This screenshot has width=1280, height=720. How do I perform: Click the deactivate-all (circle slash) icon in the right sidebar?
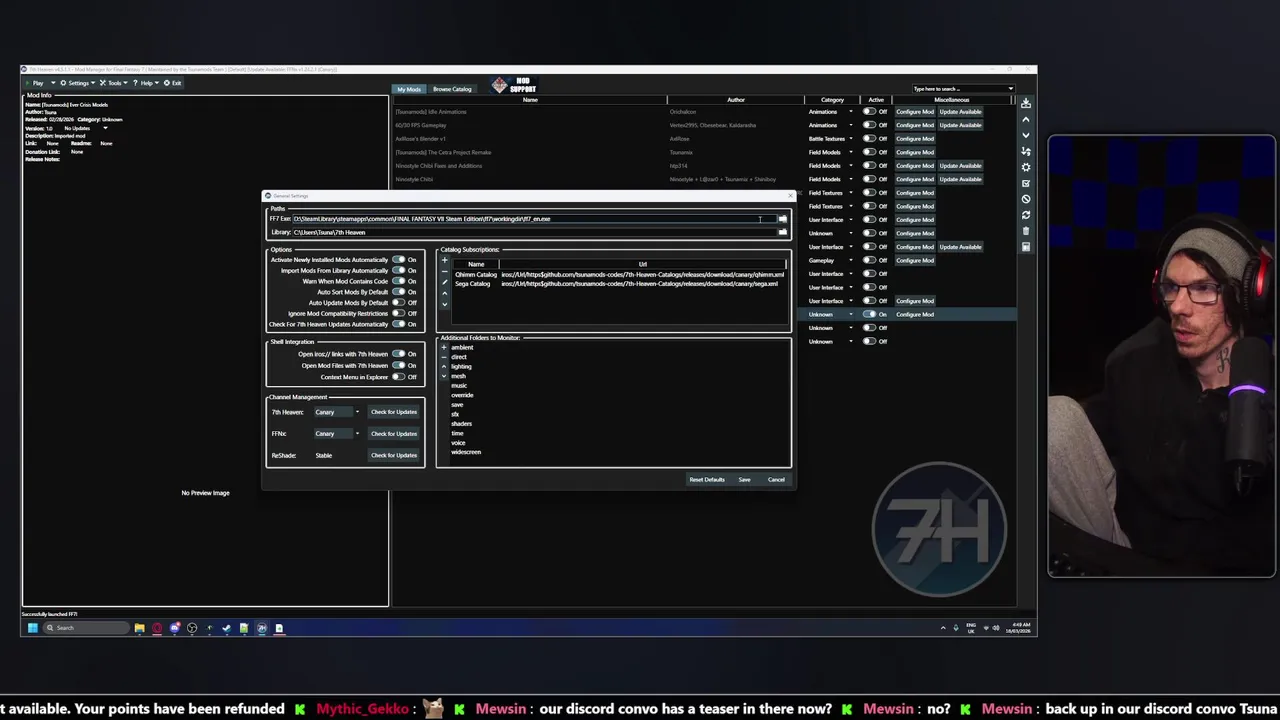1026,199
